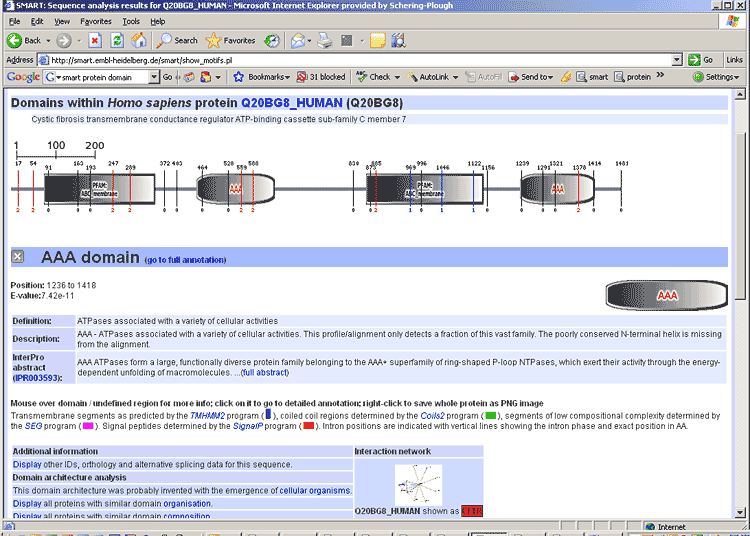Click vertical scrollbar down arrow
This screenshot has height=536, width=750.
pos(739,513)
